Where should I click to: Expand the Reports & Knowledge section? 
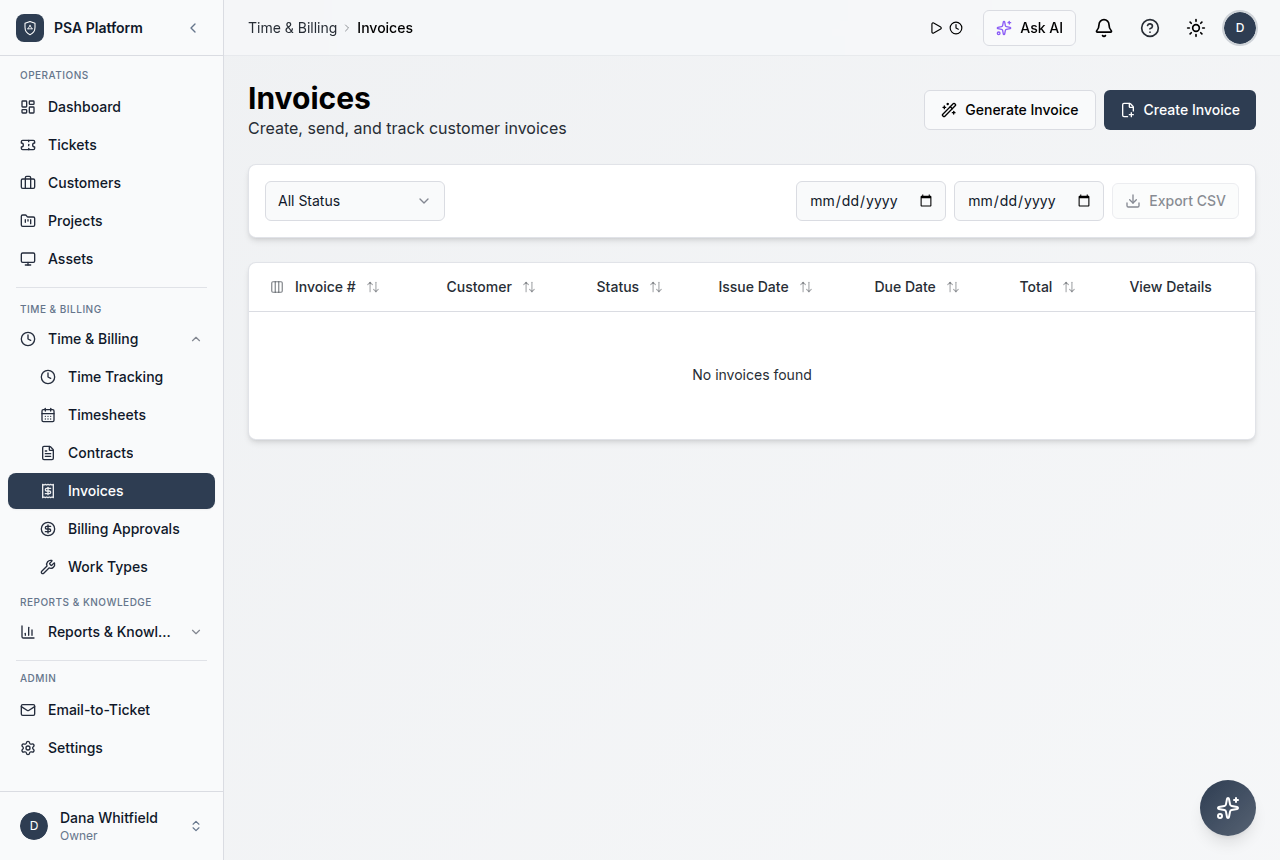[x=111, y=632]
